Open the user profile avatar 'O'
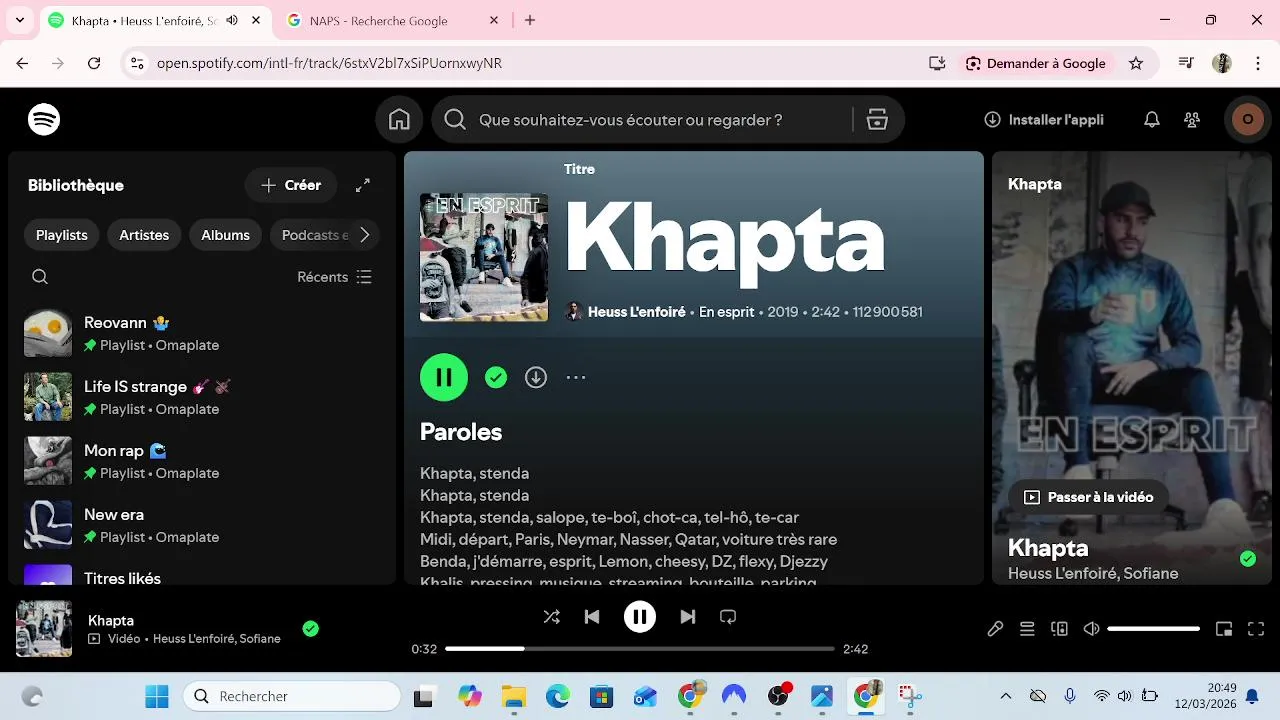 (x=1247, y=120)
